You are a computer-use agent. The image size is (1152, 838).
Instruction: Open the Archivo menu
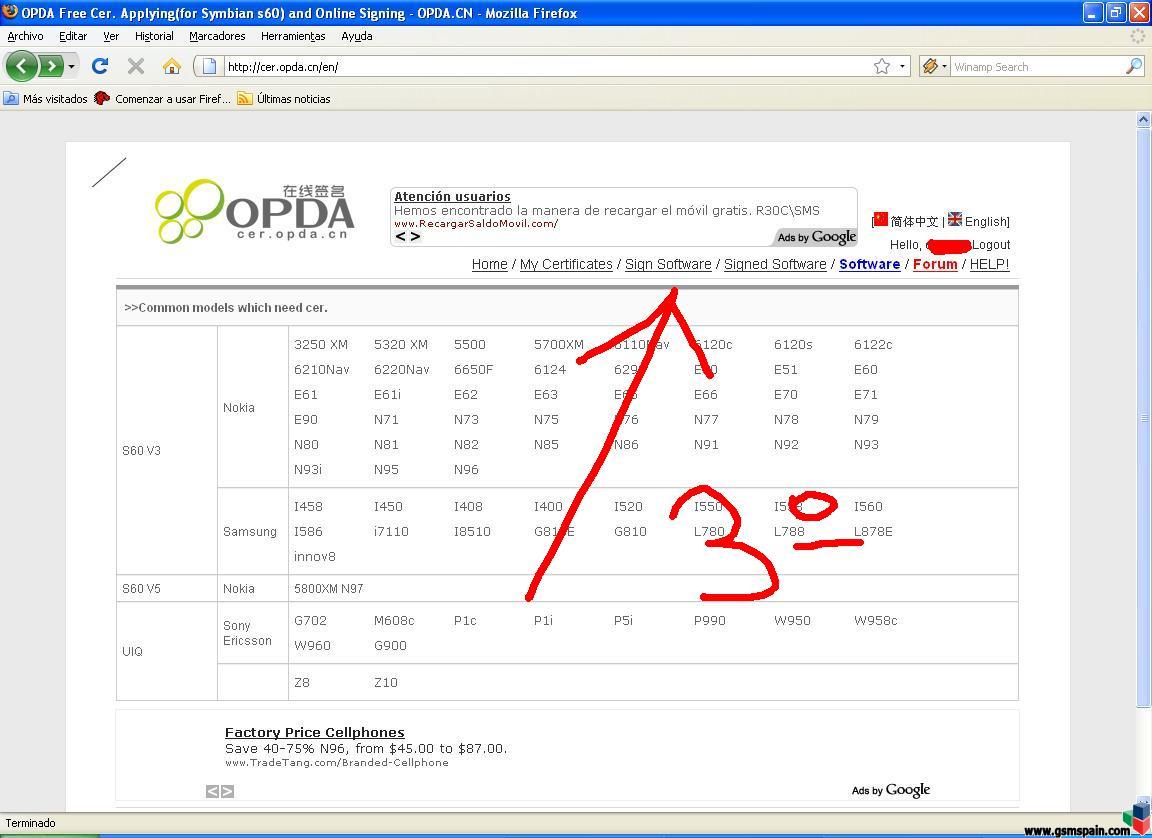25,36
